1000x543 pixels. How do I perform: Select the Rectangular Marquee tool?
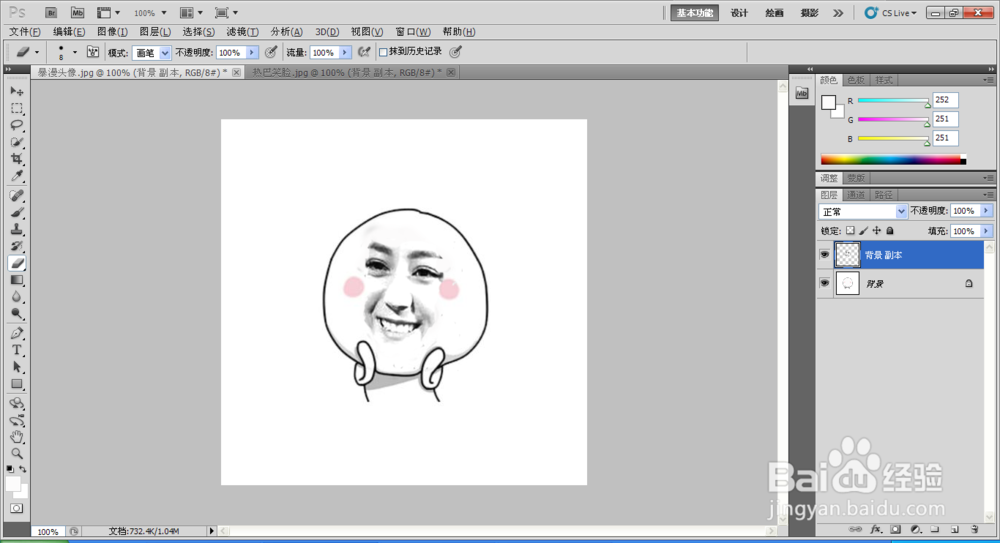click(x=17, y=108)
